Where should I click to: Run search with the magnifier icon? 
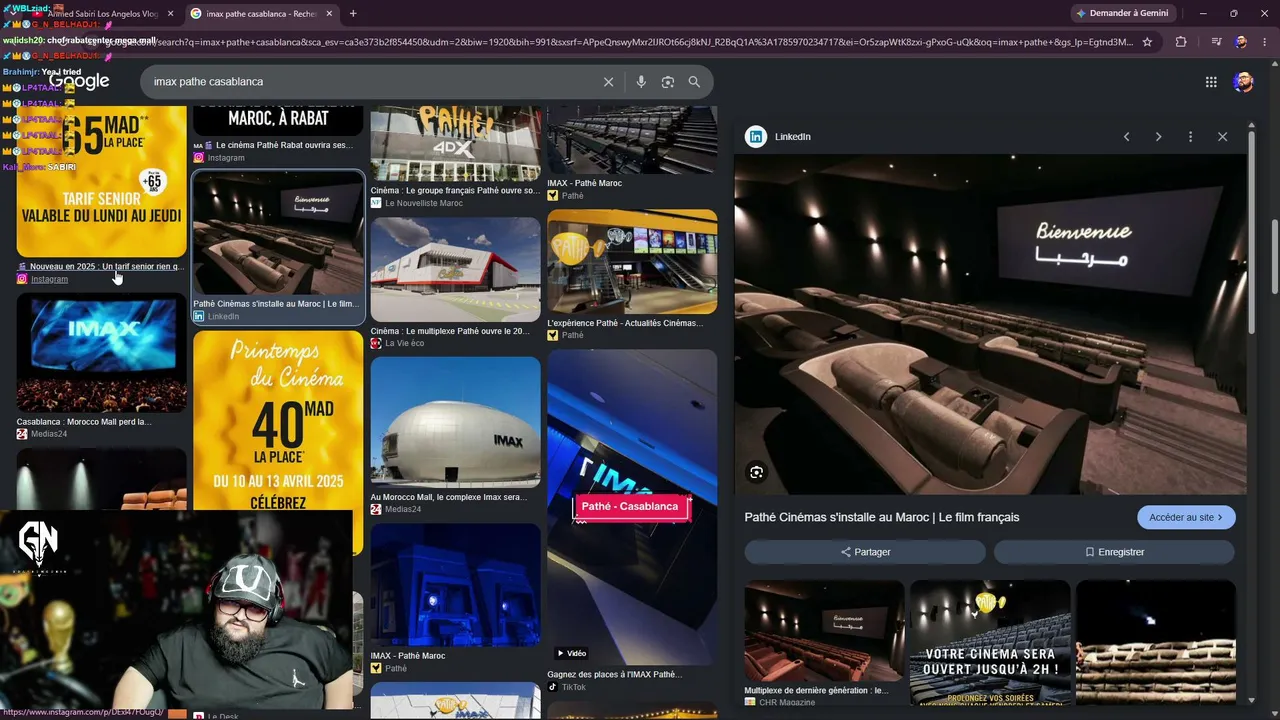coord(694,82)
